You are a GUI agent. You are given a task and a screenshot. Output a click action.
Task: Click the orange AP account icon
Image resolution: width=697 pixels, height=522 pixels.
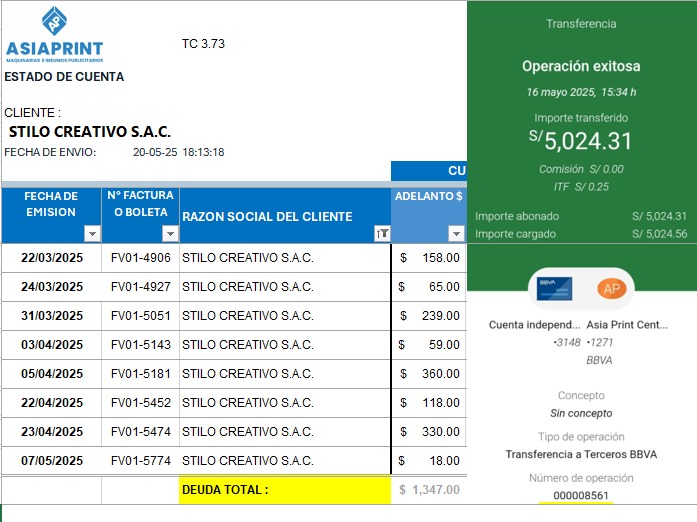tap(609, 288)
